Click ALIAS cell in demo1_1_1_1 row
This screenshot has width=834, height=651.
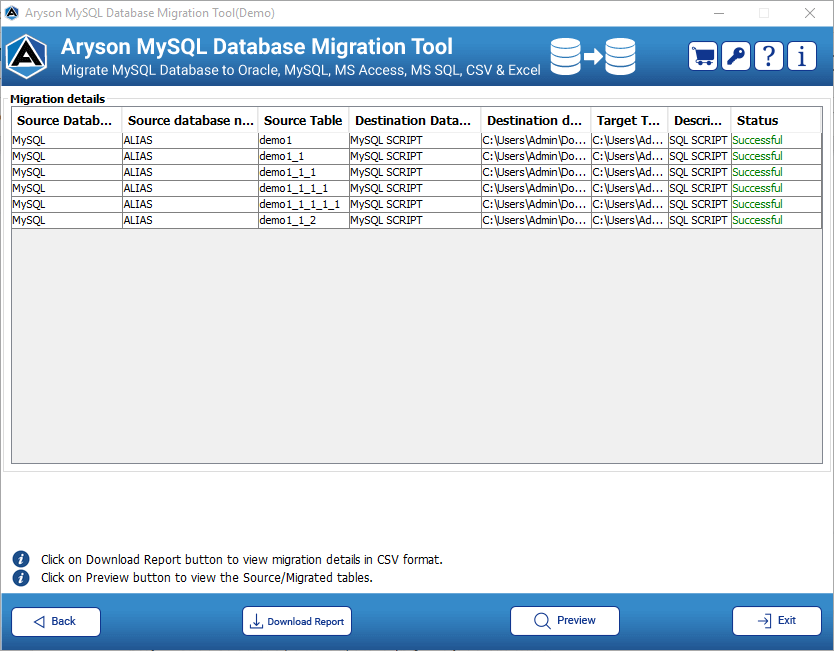(x=190, y=188)
